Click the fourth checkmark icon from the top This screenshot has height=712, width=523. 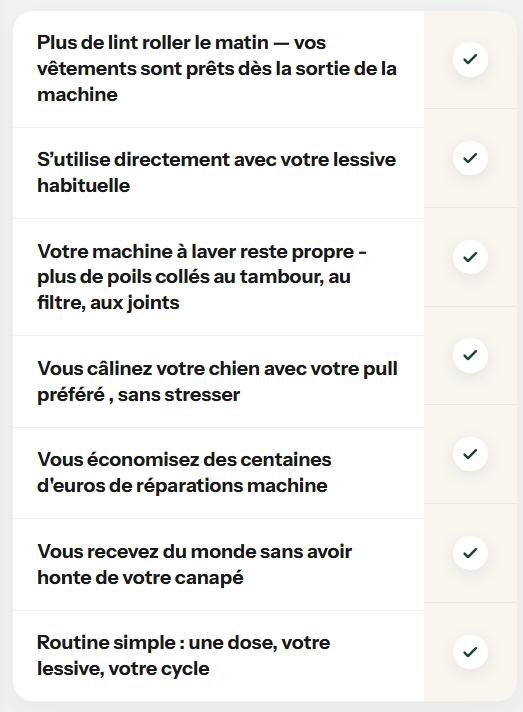click(470, 355)
